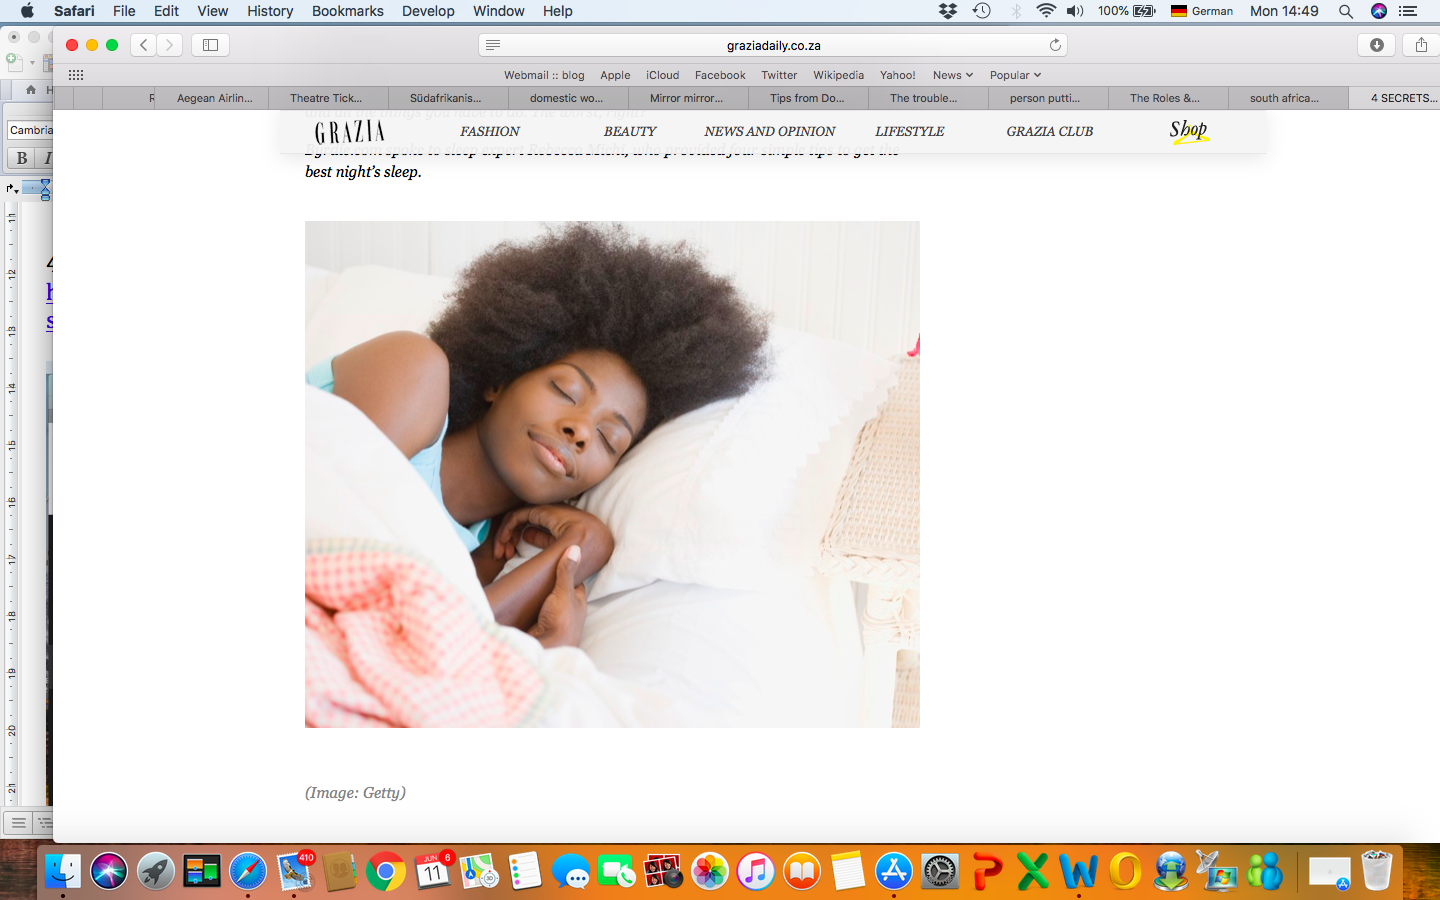The image size is (1440, 900).
Task: Open Microsoft Word from the Dock
Action: coord(1079,871)
